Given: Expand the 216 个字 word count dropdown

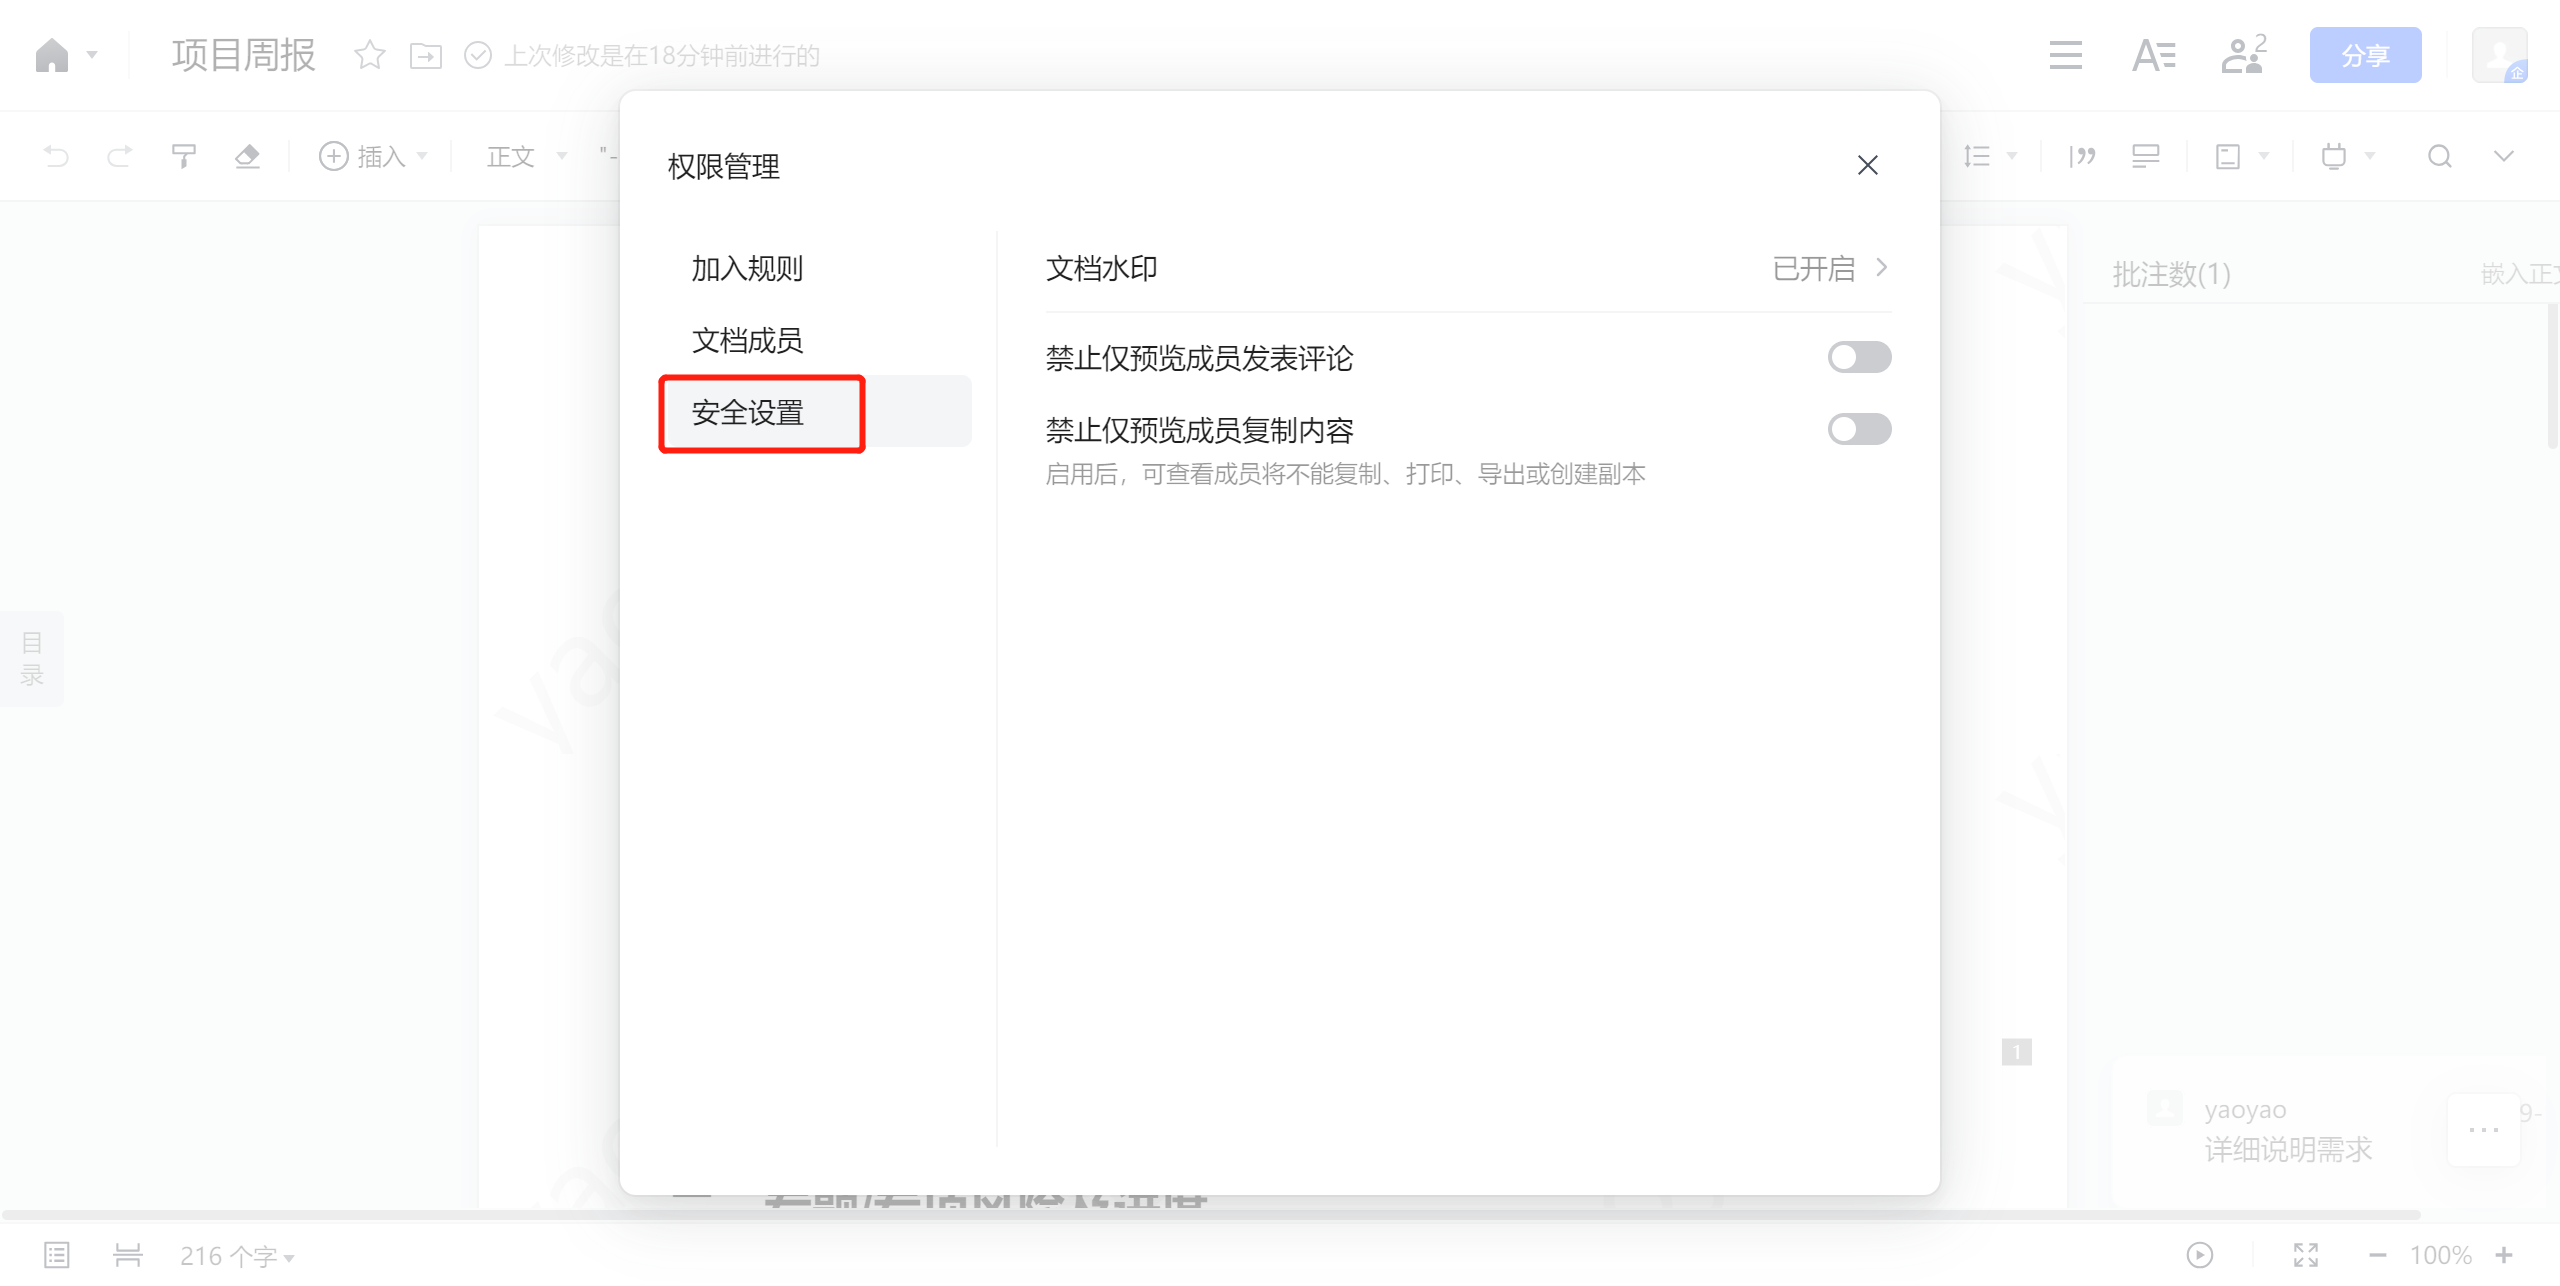Looking at the screenshot, I should coord(237,1256).
